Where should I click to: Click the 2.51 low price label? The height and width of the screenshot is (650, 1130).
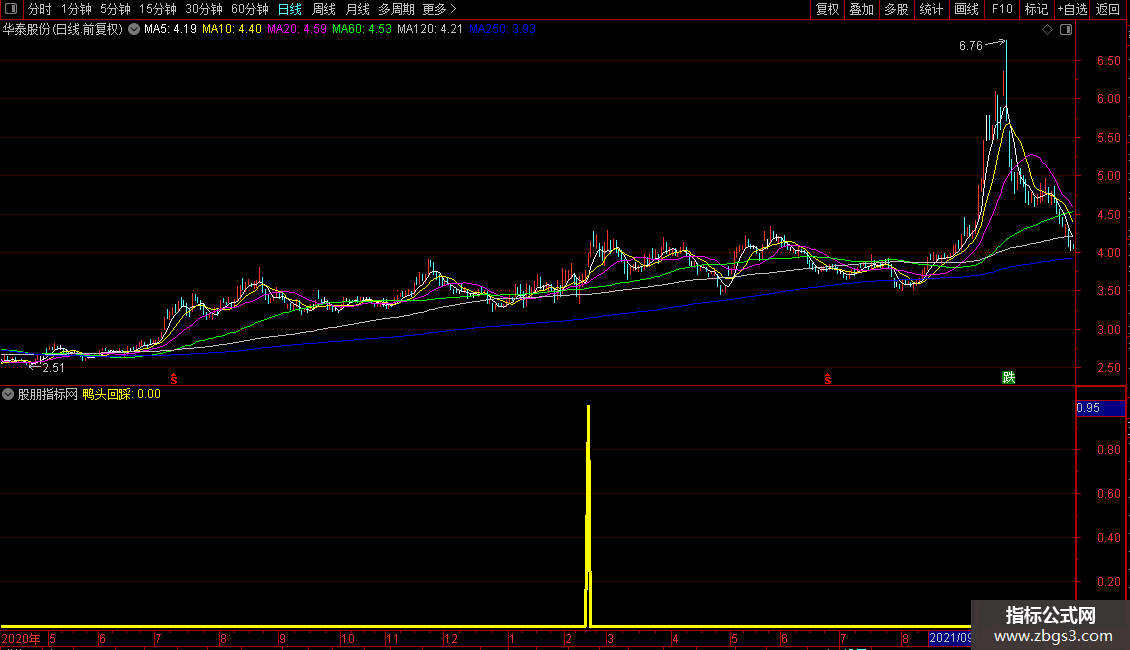coord(53,368)
